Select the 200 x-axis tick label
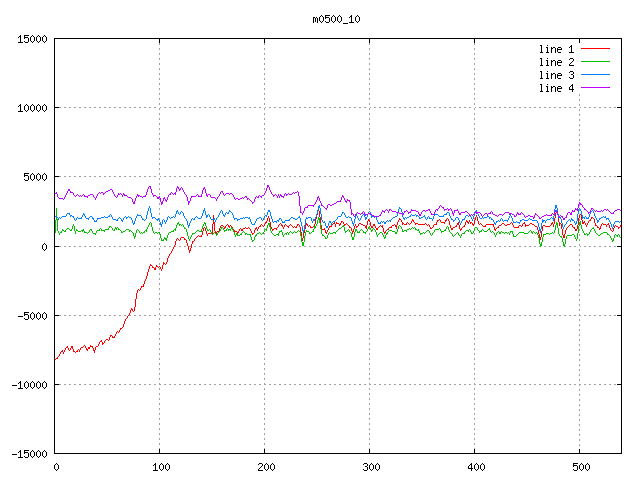The width and height of the screenshot is (640, 480). pos(264,467)
